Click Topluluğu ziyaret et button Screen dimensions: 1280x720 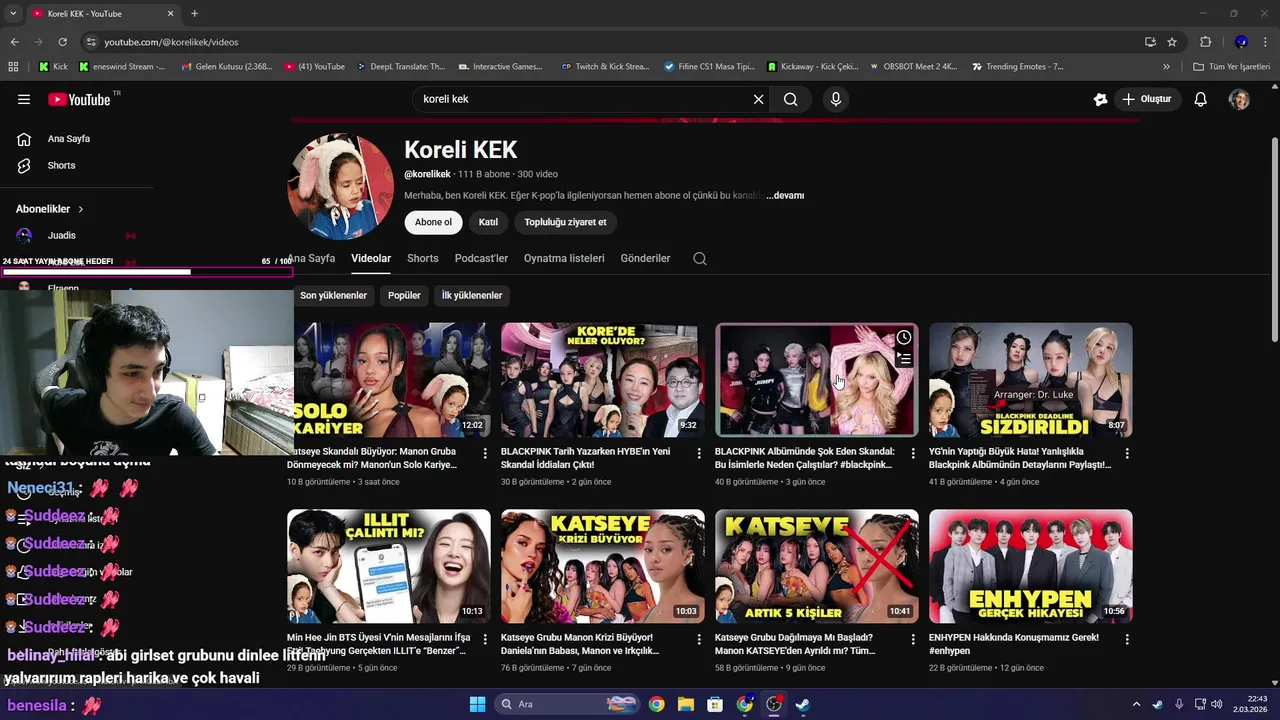pyautogui.click(x=565, y=222)
